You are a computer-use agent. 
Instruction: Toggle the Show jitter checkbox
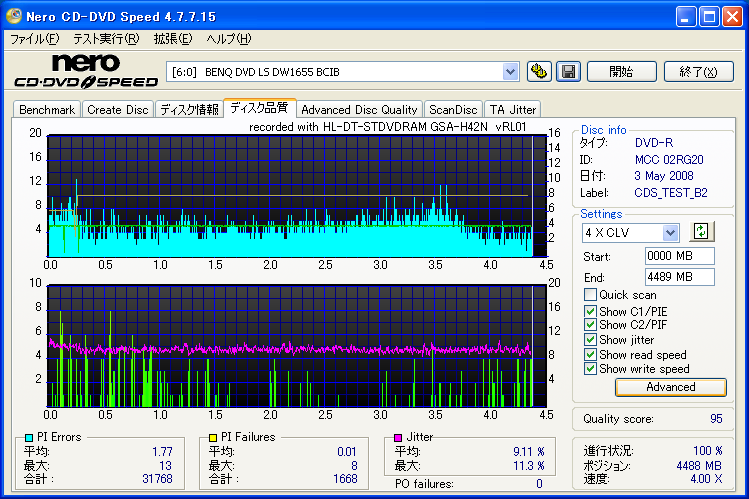click(x=590, y=340)
